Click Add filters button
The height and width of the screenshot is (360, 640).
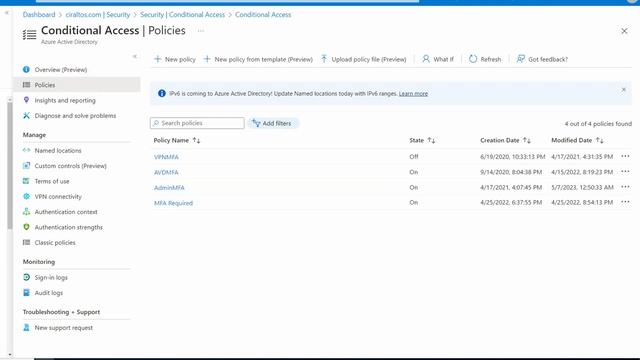(272, 123)
